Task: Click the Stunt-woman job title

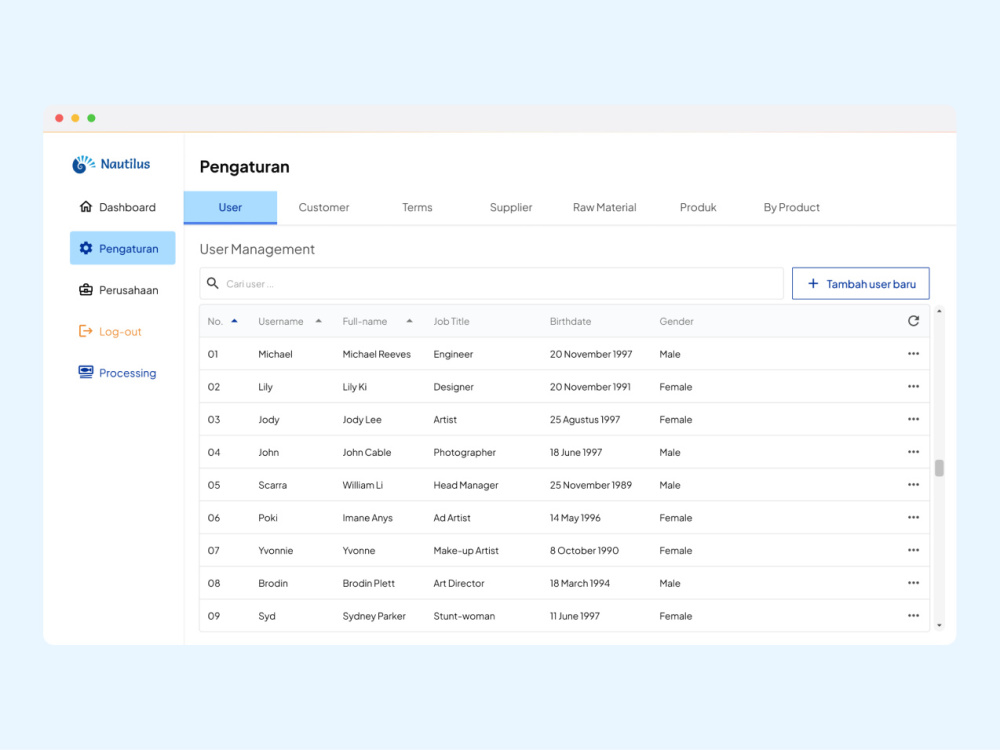Action: pyautogui.click(x=464, y=616)
